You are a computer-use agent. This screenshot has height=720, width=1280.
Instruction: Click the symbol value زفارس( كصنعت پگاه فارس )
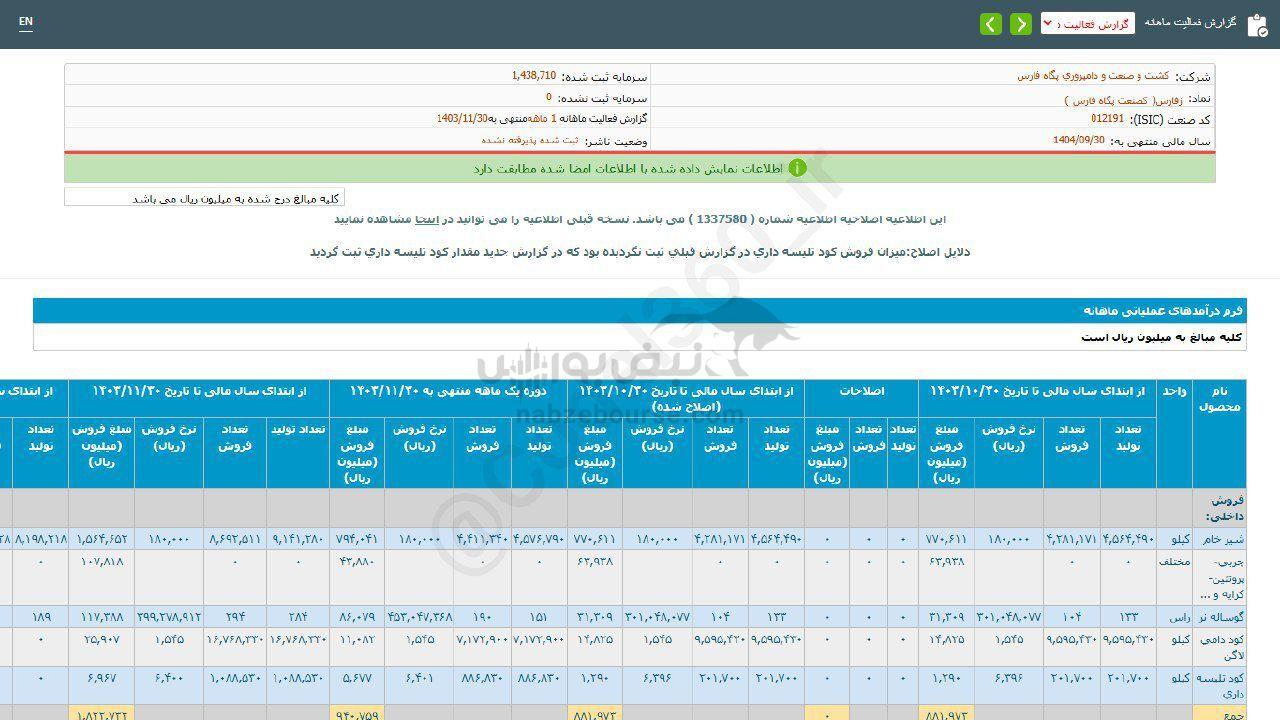pyautogui.click(x=1124, y=100)
